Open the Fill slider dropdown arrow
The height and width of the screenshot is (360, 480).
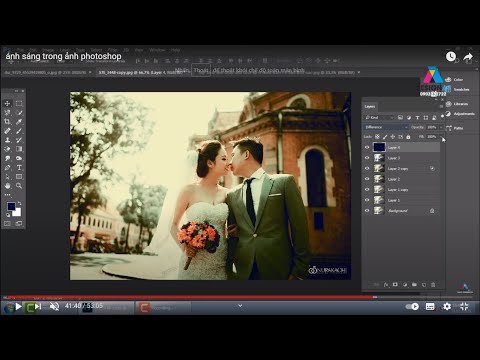tap(441, 137)
